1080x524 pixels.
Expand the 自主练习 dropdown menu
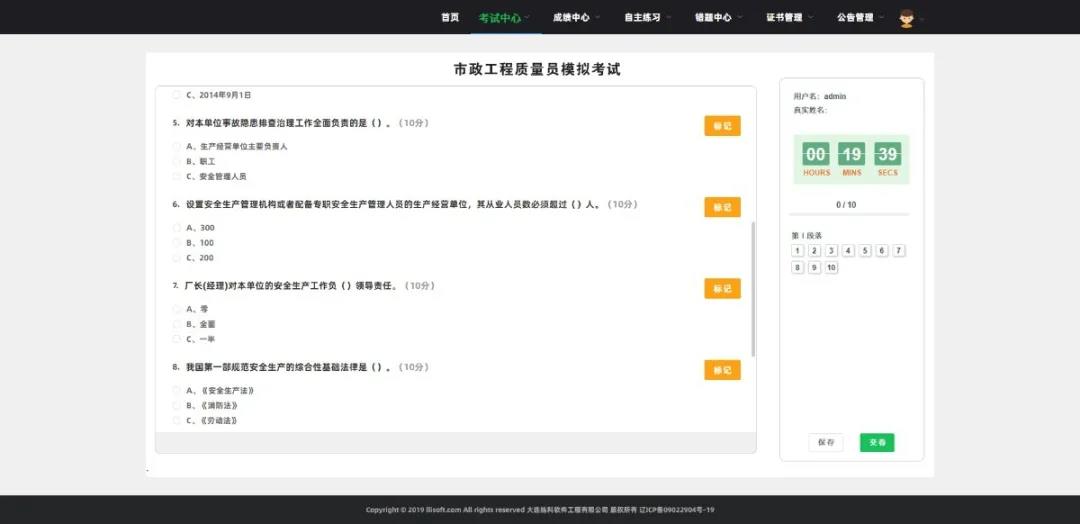pyautogui.click(x=647, y=17)
